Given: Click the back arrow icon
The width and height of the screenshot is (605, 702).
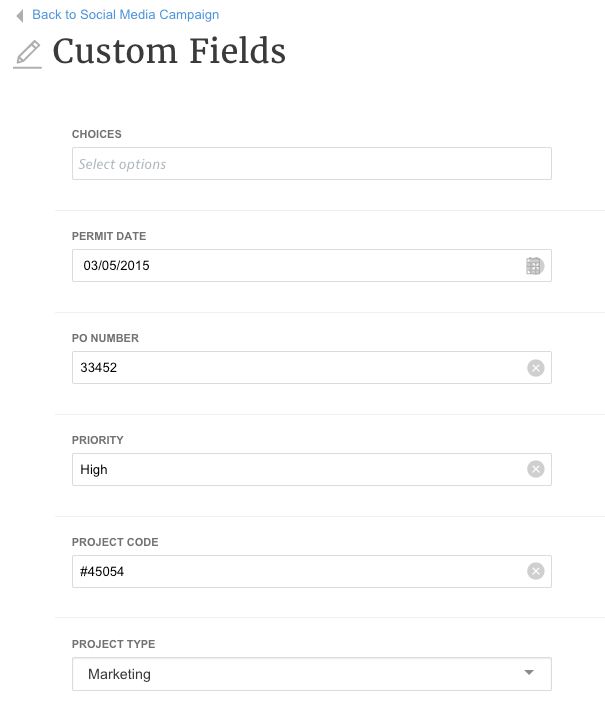Looking at the screenshot, I should pyautogui.click(x=20, y=16).
